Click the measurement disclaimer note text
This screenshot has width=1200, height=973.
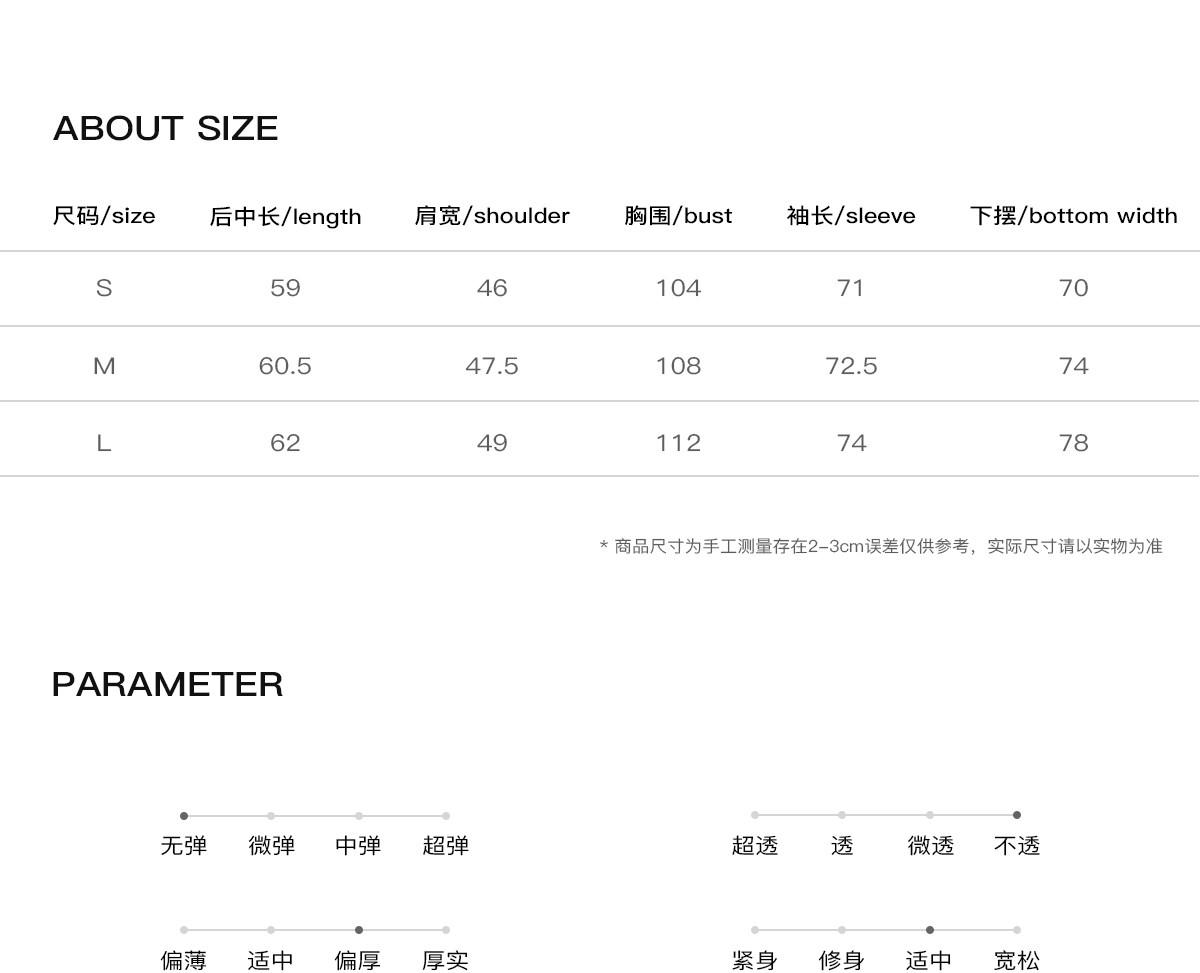(x=881, y=546)
